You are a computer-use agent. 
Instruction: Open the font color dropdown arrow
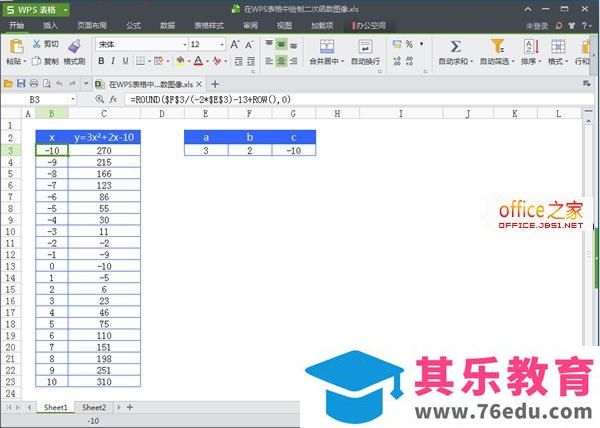point(207,61)
